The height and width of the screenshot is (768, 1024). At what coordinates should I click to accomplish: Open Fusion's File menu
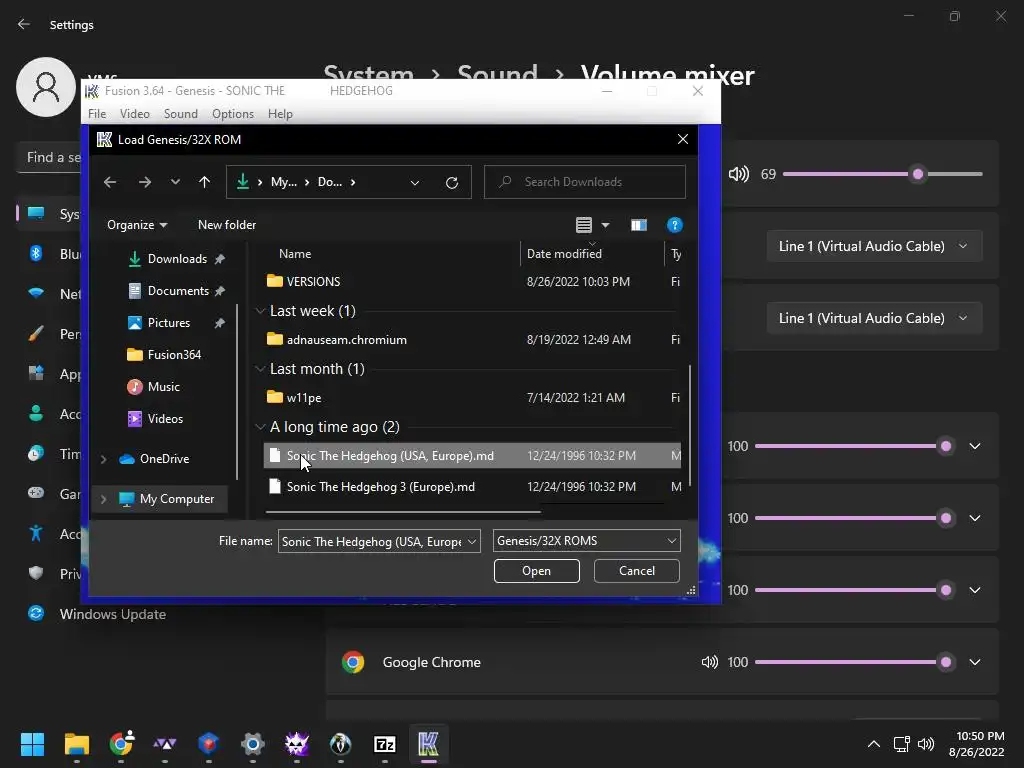click(97, 114)
